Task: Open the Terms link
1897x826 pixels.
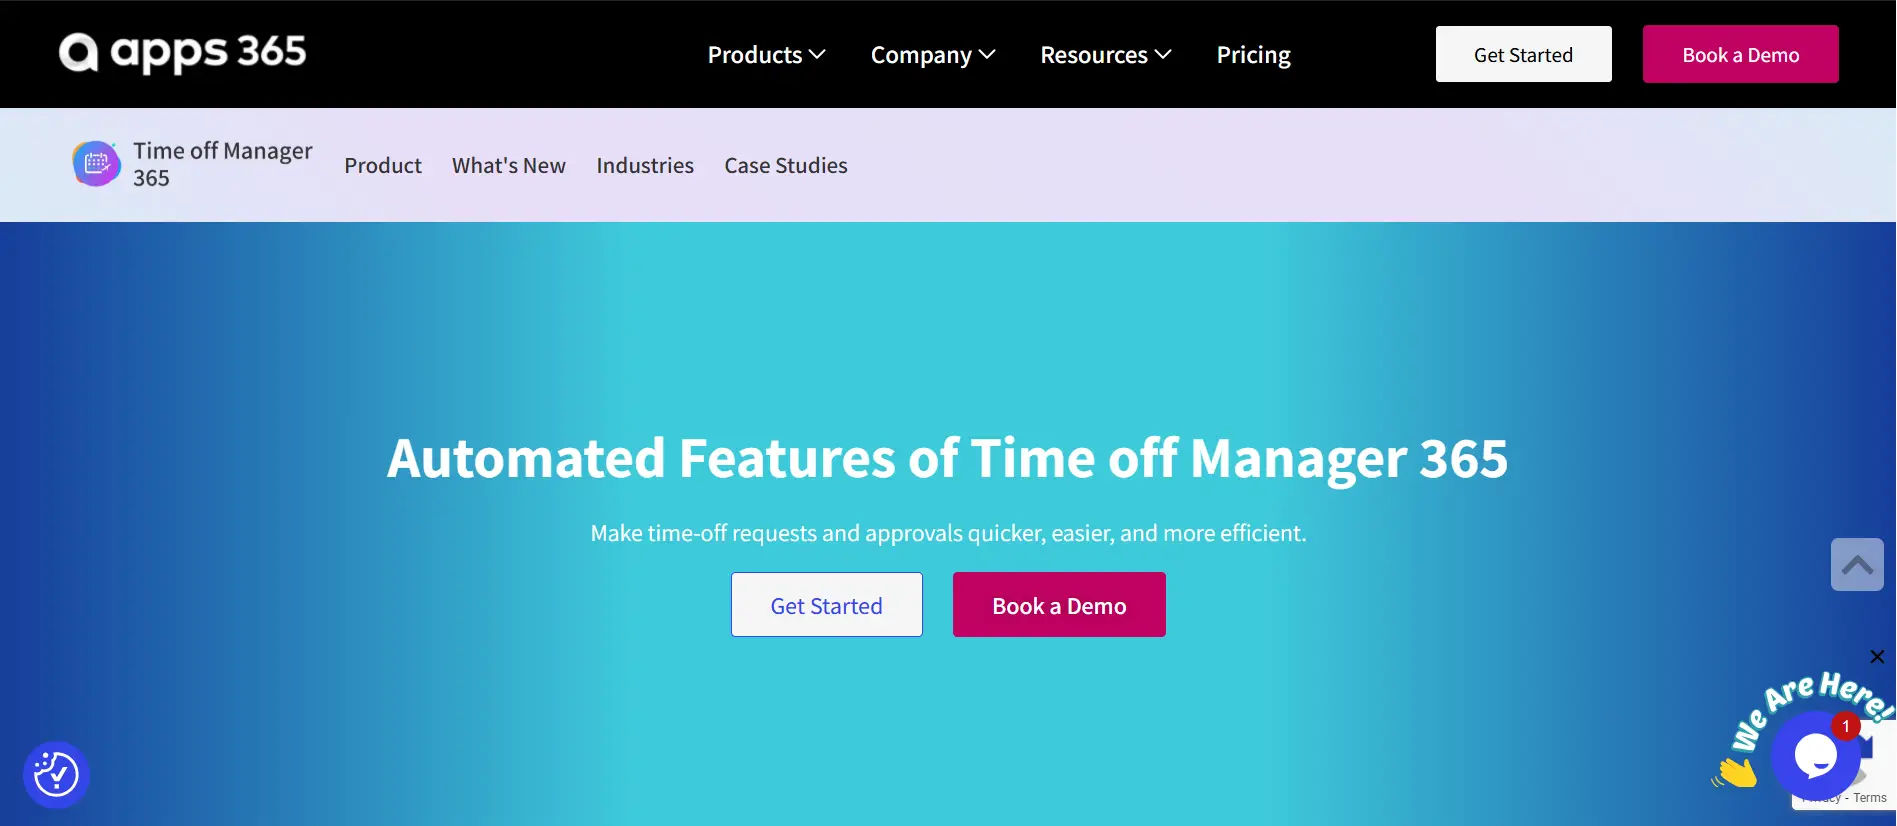Action: click(x=1871, y=797)
